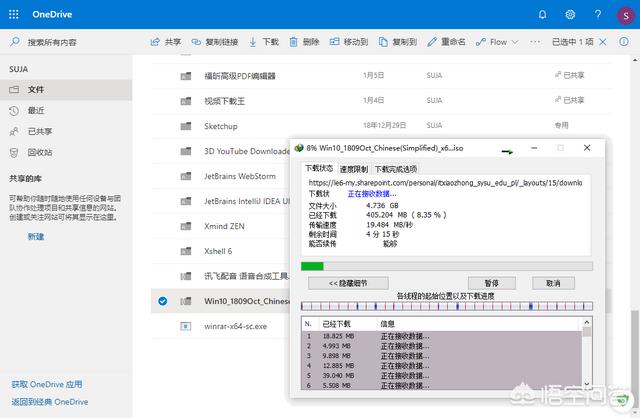Open 最近 in the left navigation
Screen dimensions: 640x418
[x=66, y=111]
